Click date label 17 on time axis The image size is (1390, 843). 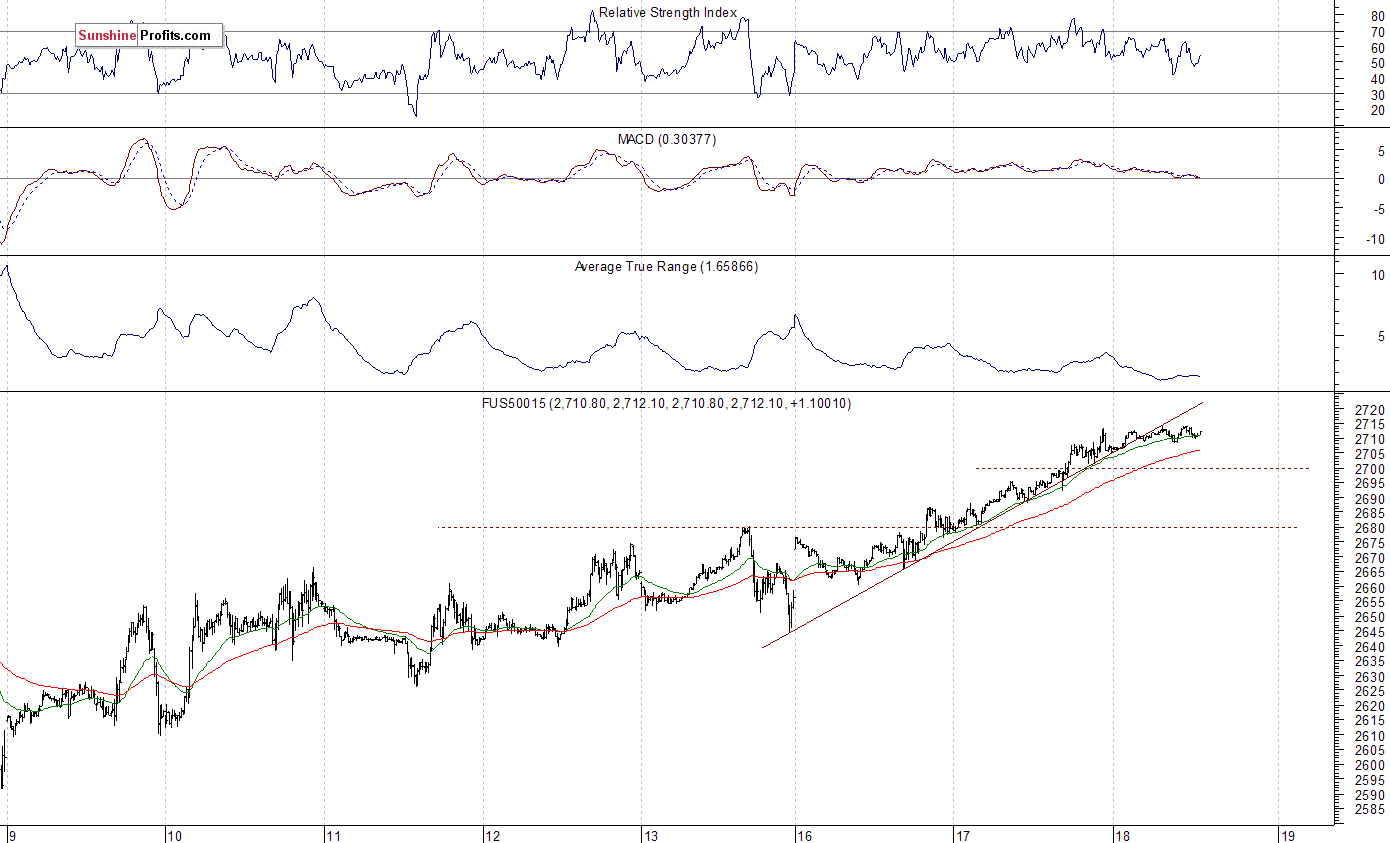tap(963, 835)
